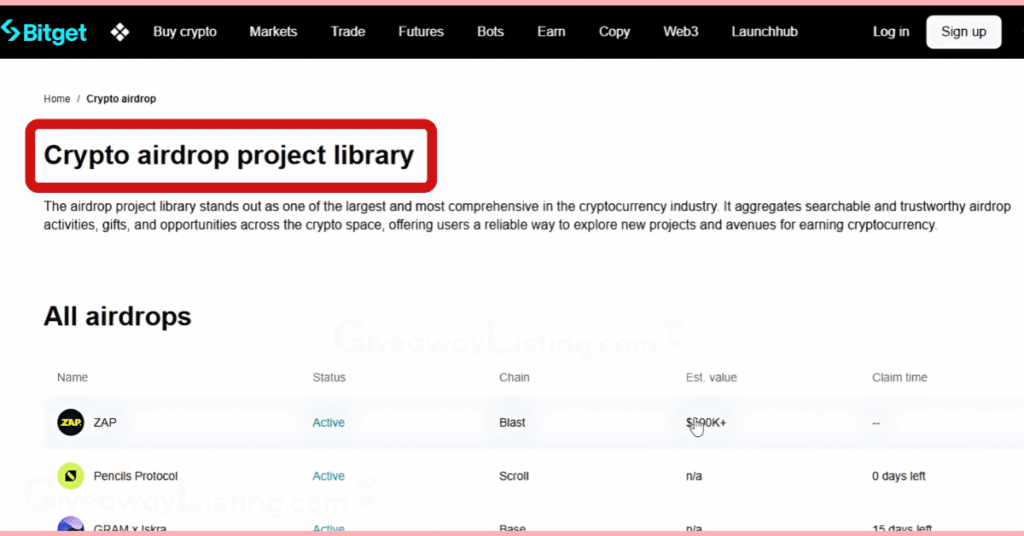1024x536 pixels.
Task: Choose Earn in the navigation bar
Action: pos(551,31)
